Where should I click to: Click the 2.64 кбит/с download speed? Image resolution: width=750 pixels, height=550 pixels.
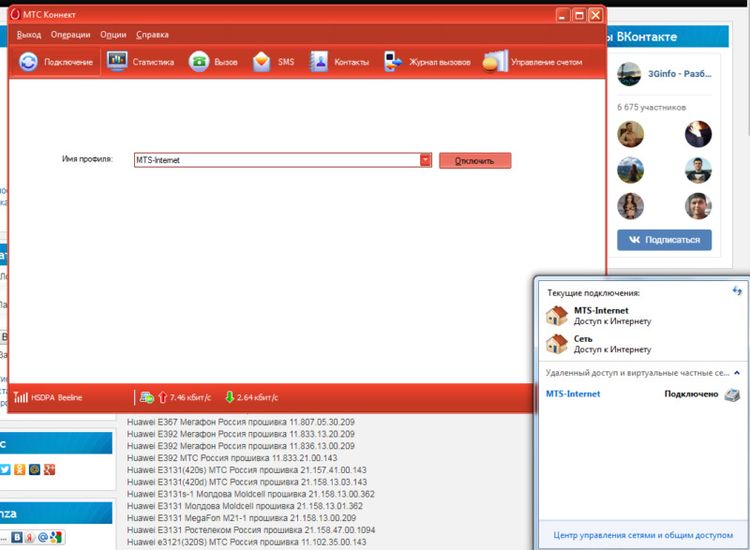tap(257, 397)
